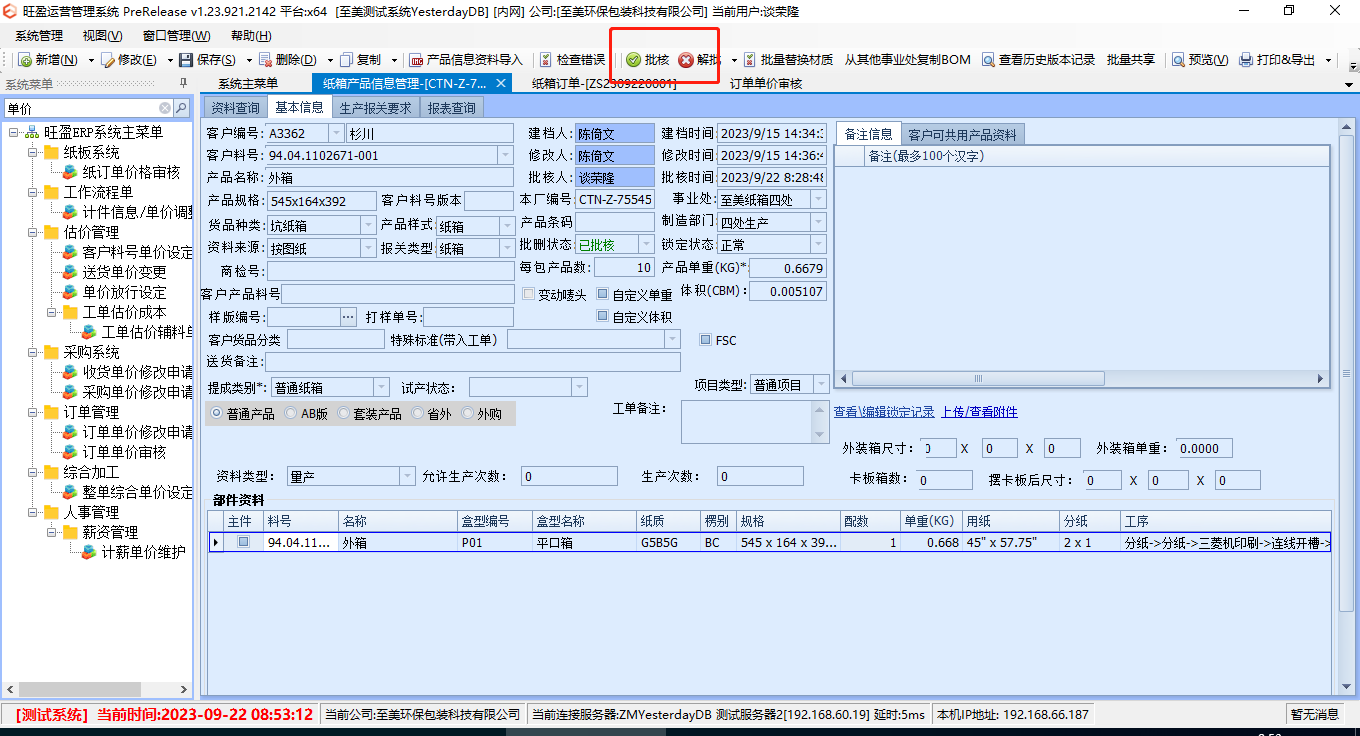Collapse the 采购系统 tree folder
This screenshot has height=736, width=1360.
tap(32, 352)
